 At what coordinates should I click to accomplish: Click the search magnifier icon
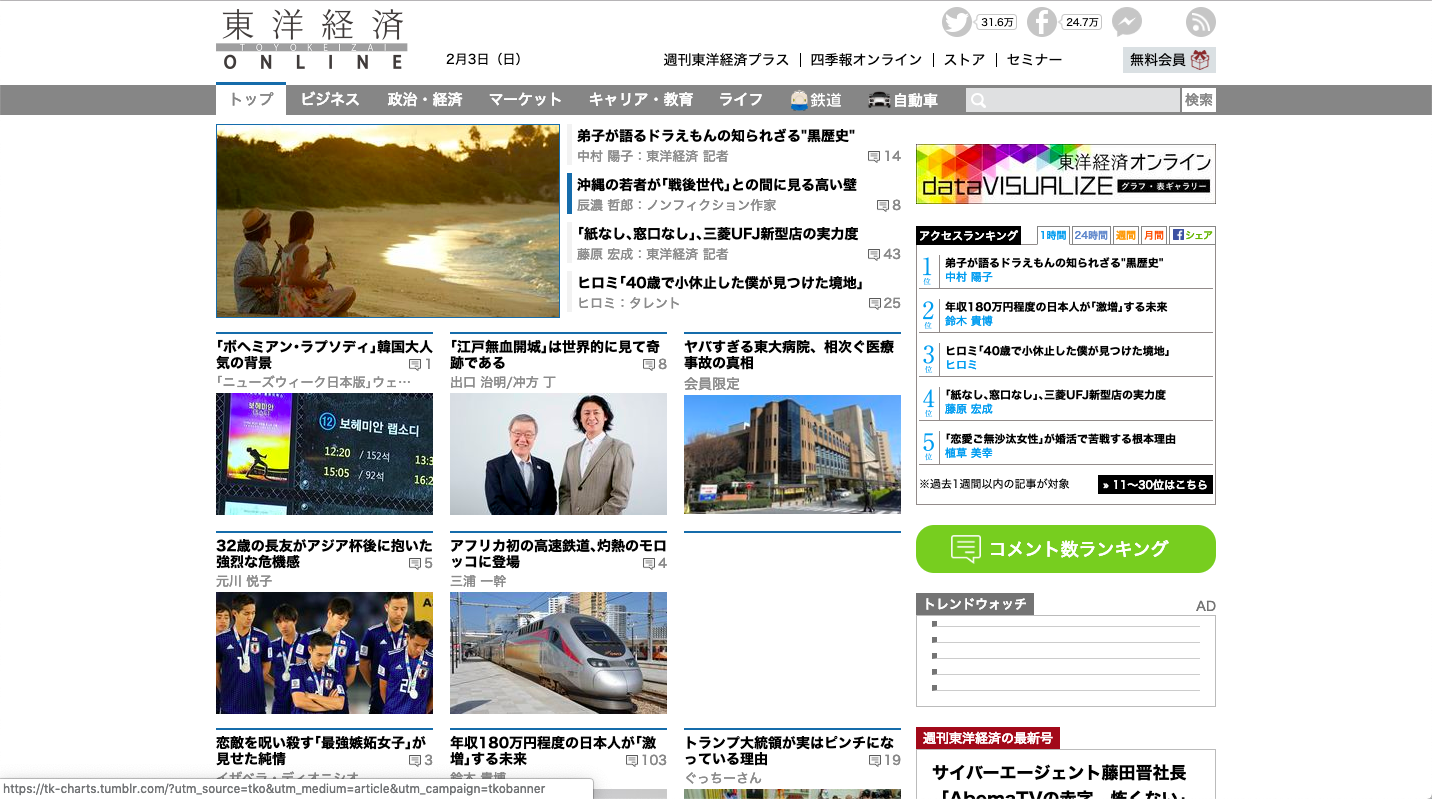pos(979,100)
